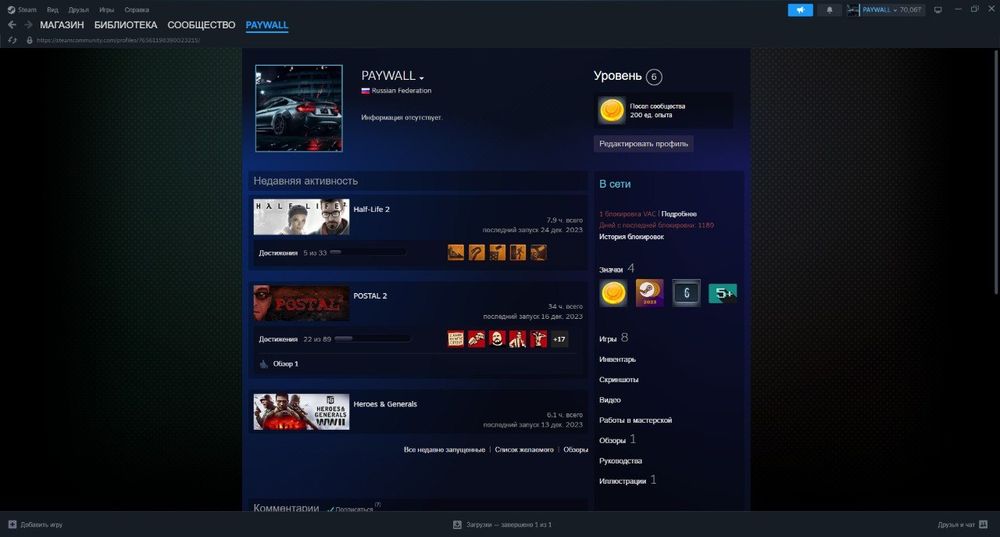Open Работы в мастерской link
The height and width of the screenshot is (537, 1000).
pos(635,420)
